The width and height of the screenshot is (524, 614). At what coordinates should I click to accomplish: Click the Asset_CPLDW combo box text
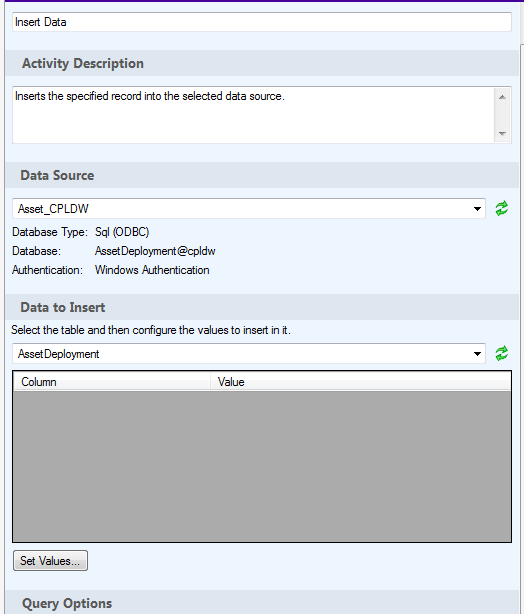[x=53, y=209]
